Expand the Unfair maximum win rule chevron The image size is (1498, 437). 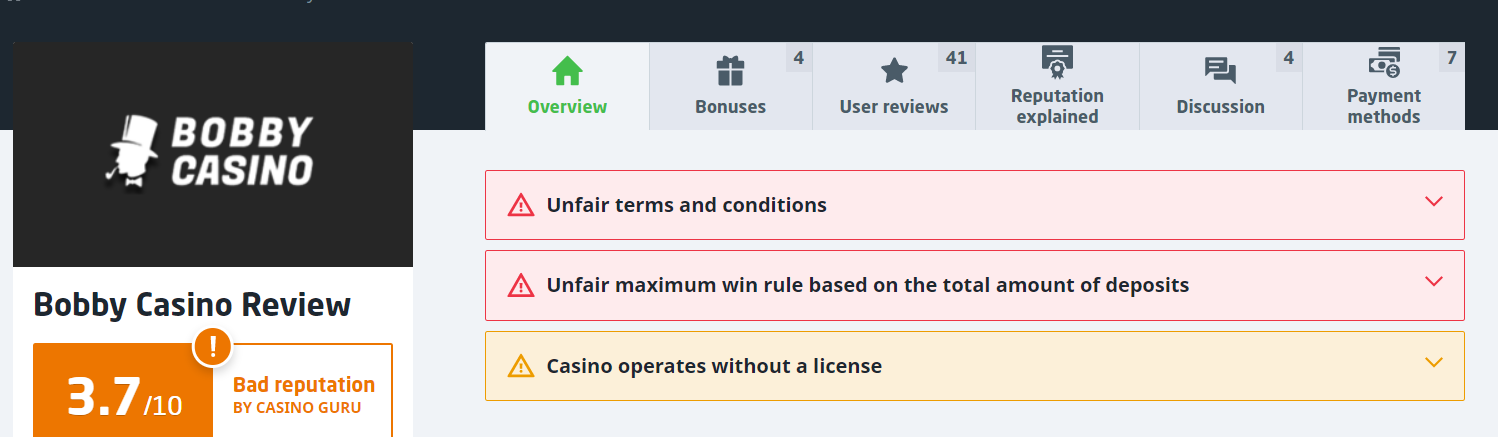point(1434,281)
